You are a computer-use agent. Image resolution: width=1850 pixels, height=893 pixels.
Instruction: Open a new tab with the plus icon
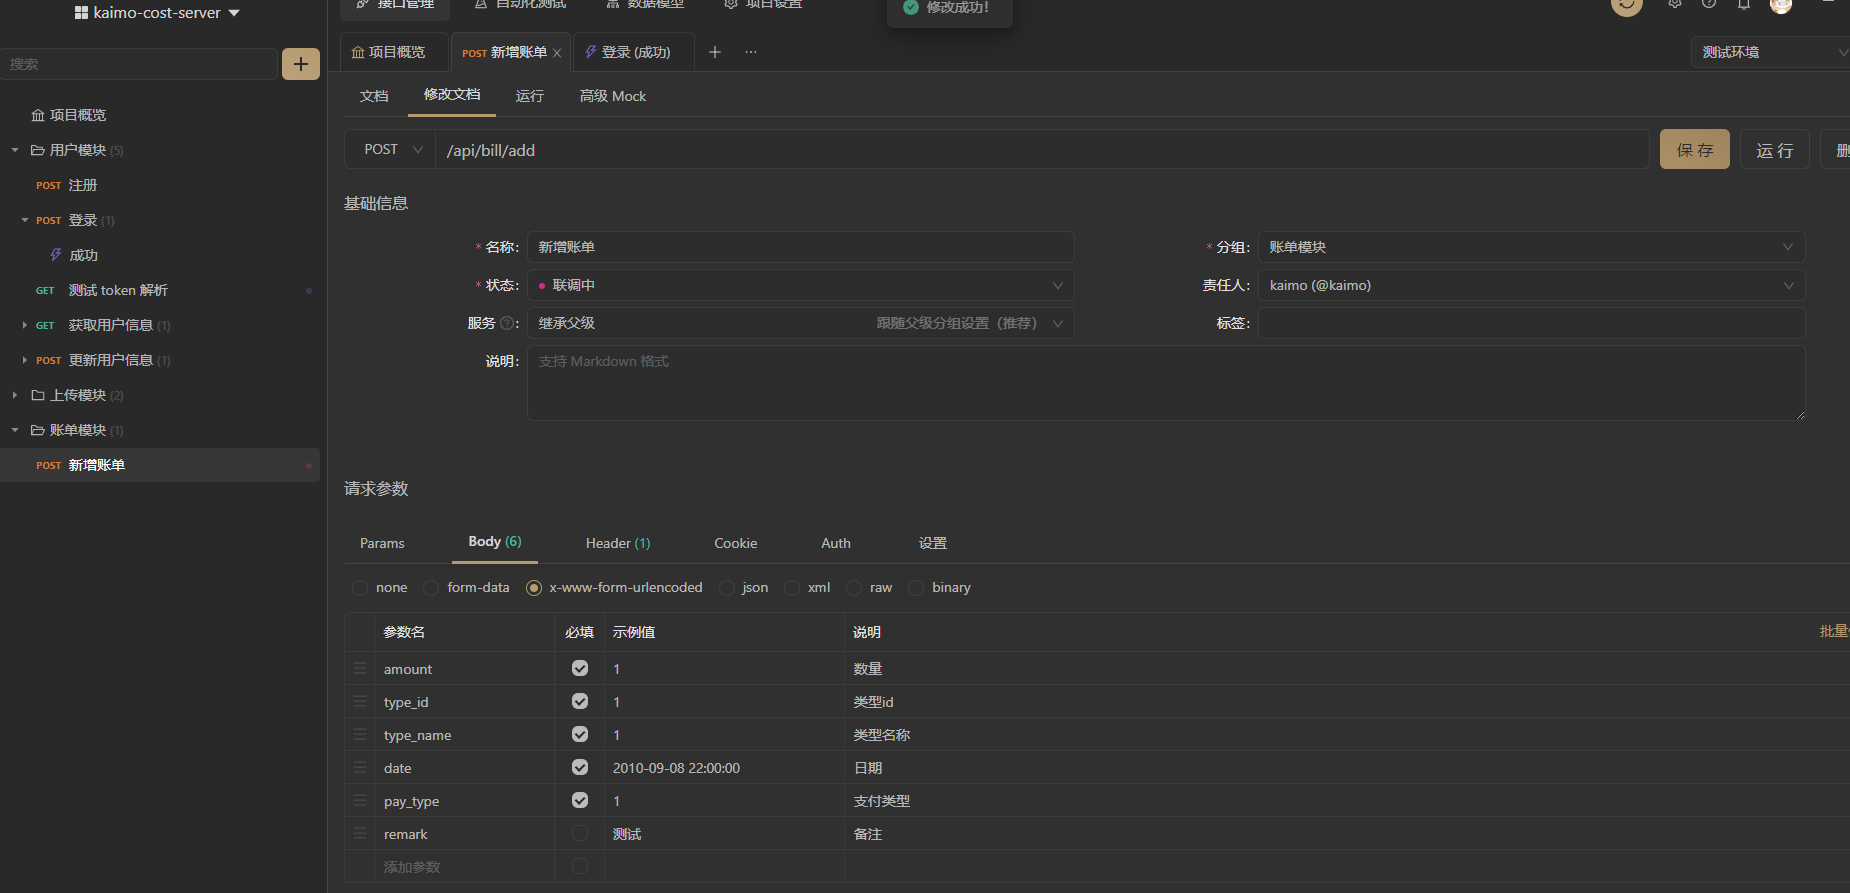point(715,52)
